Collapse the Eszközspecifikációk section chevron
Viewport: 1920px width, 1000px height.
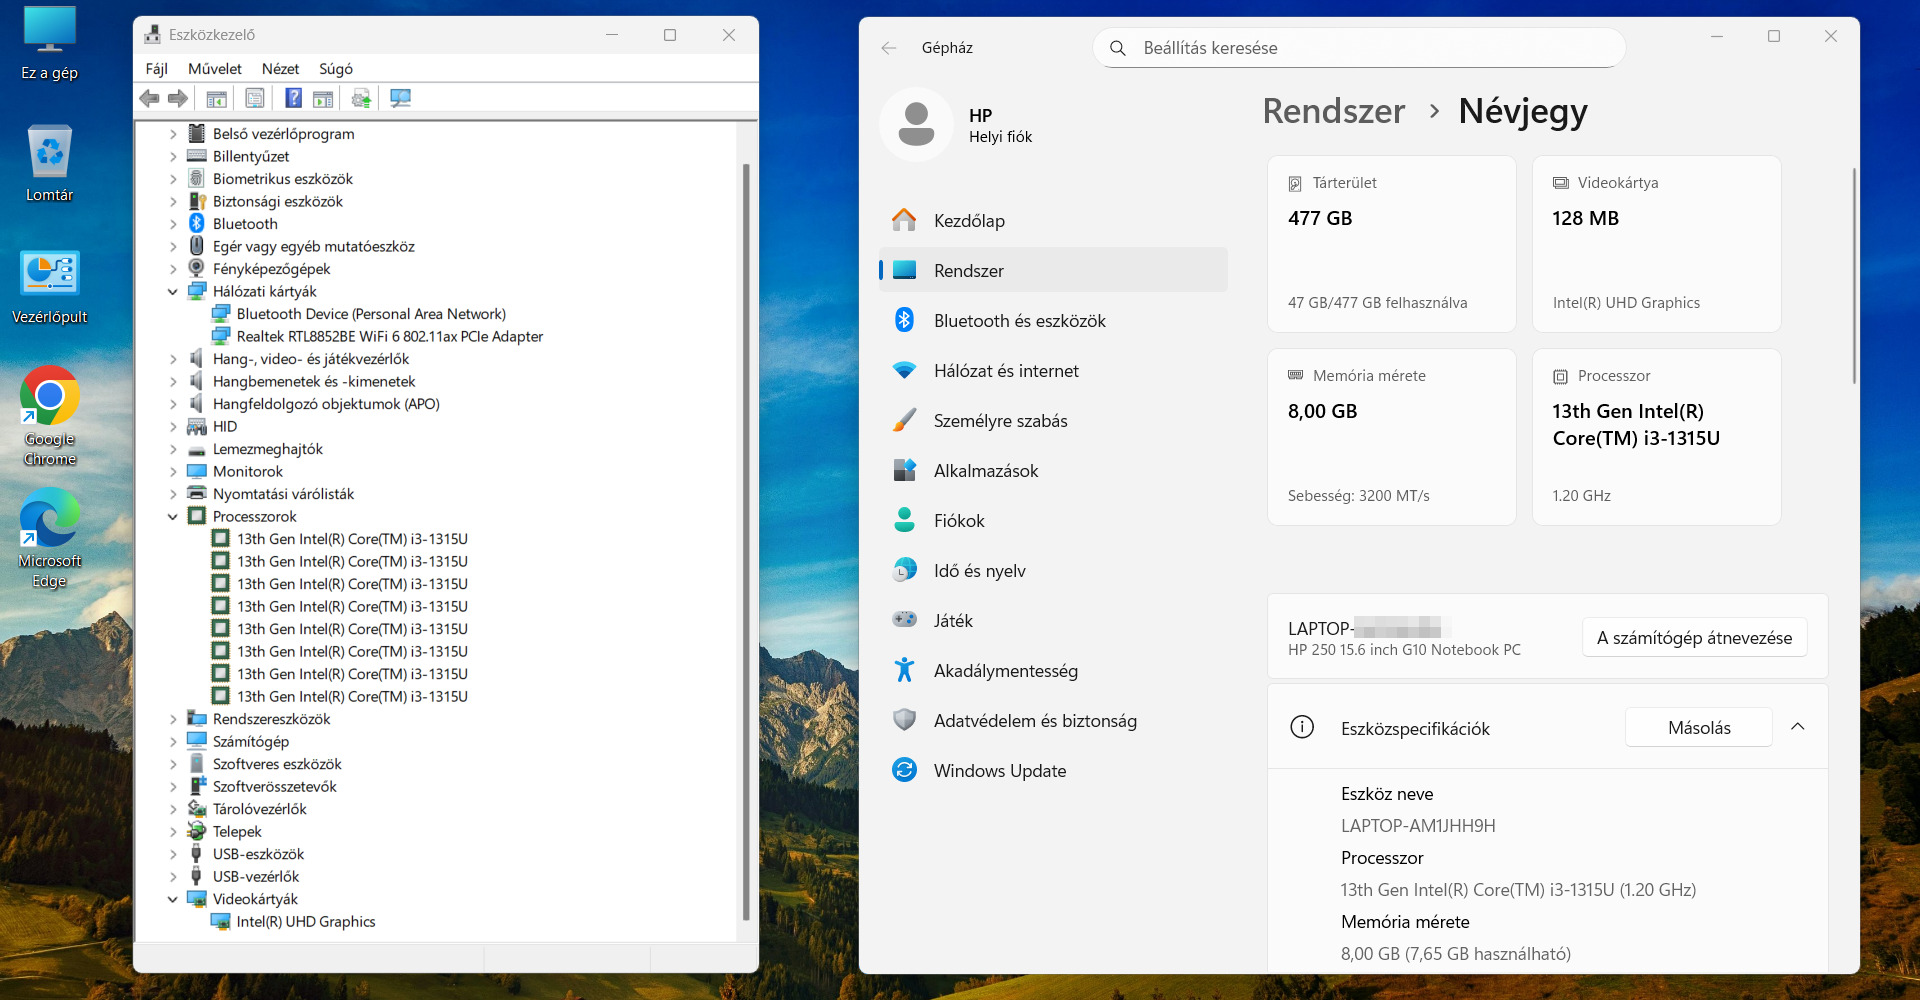[1797, 727]
